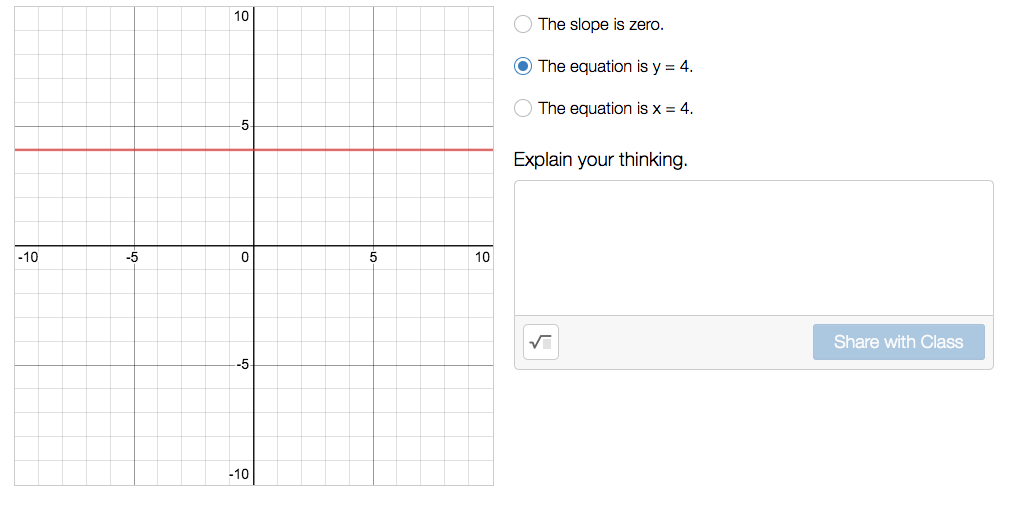Click the 5 label on the x-axis
Image resolution: width=1024 pixels, height=532 pixels.
click(374, 257)
